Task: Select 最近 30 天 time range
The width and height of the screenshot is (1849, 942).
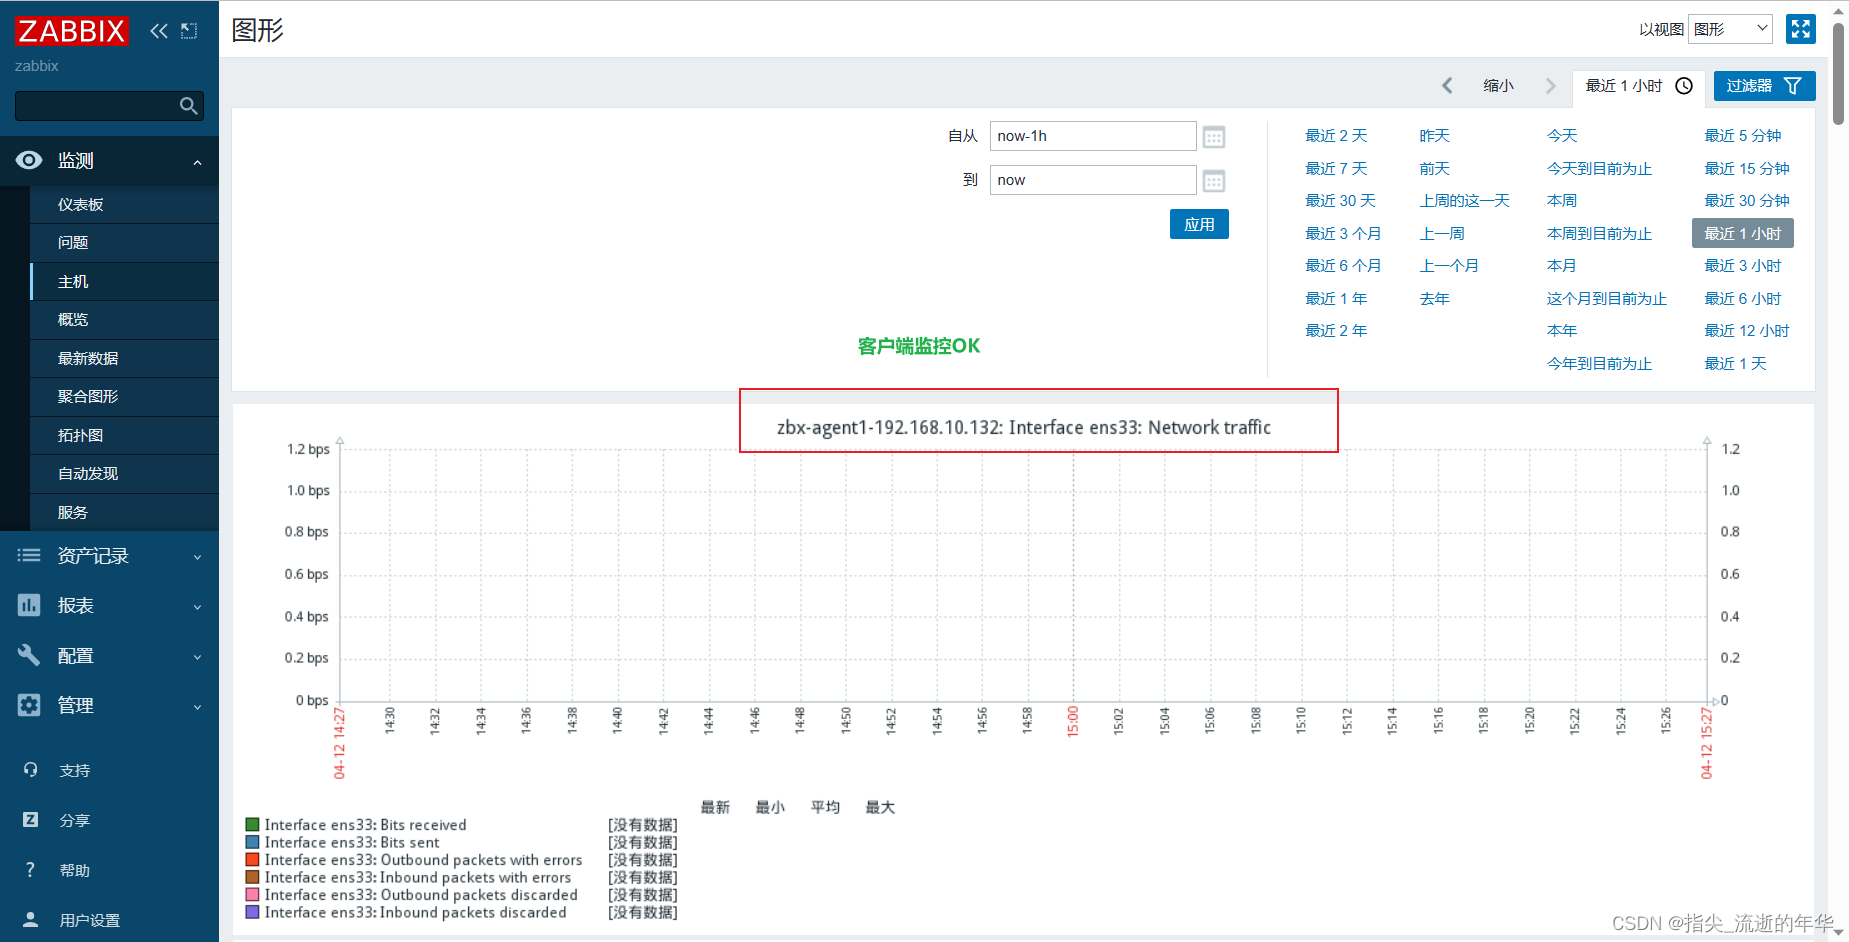Action: (x=1340, y=201)
